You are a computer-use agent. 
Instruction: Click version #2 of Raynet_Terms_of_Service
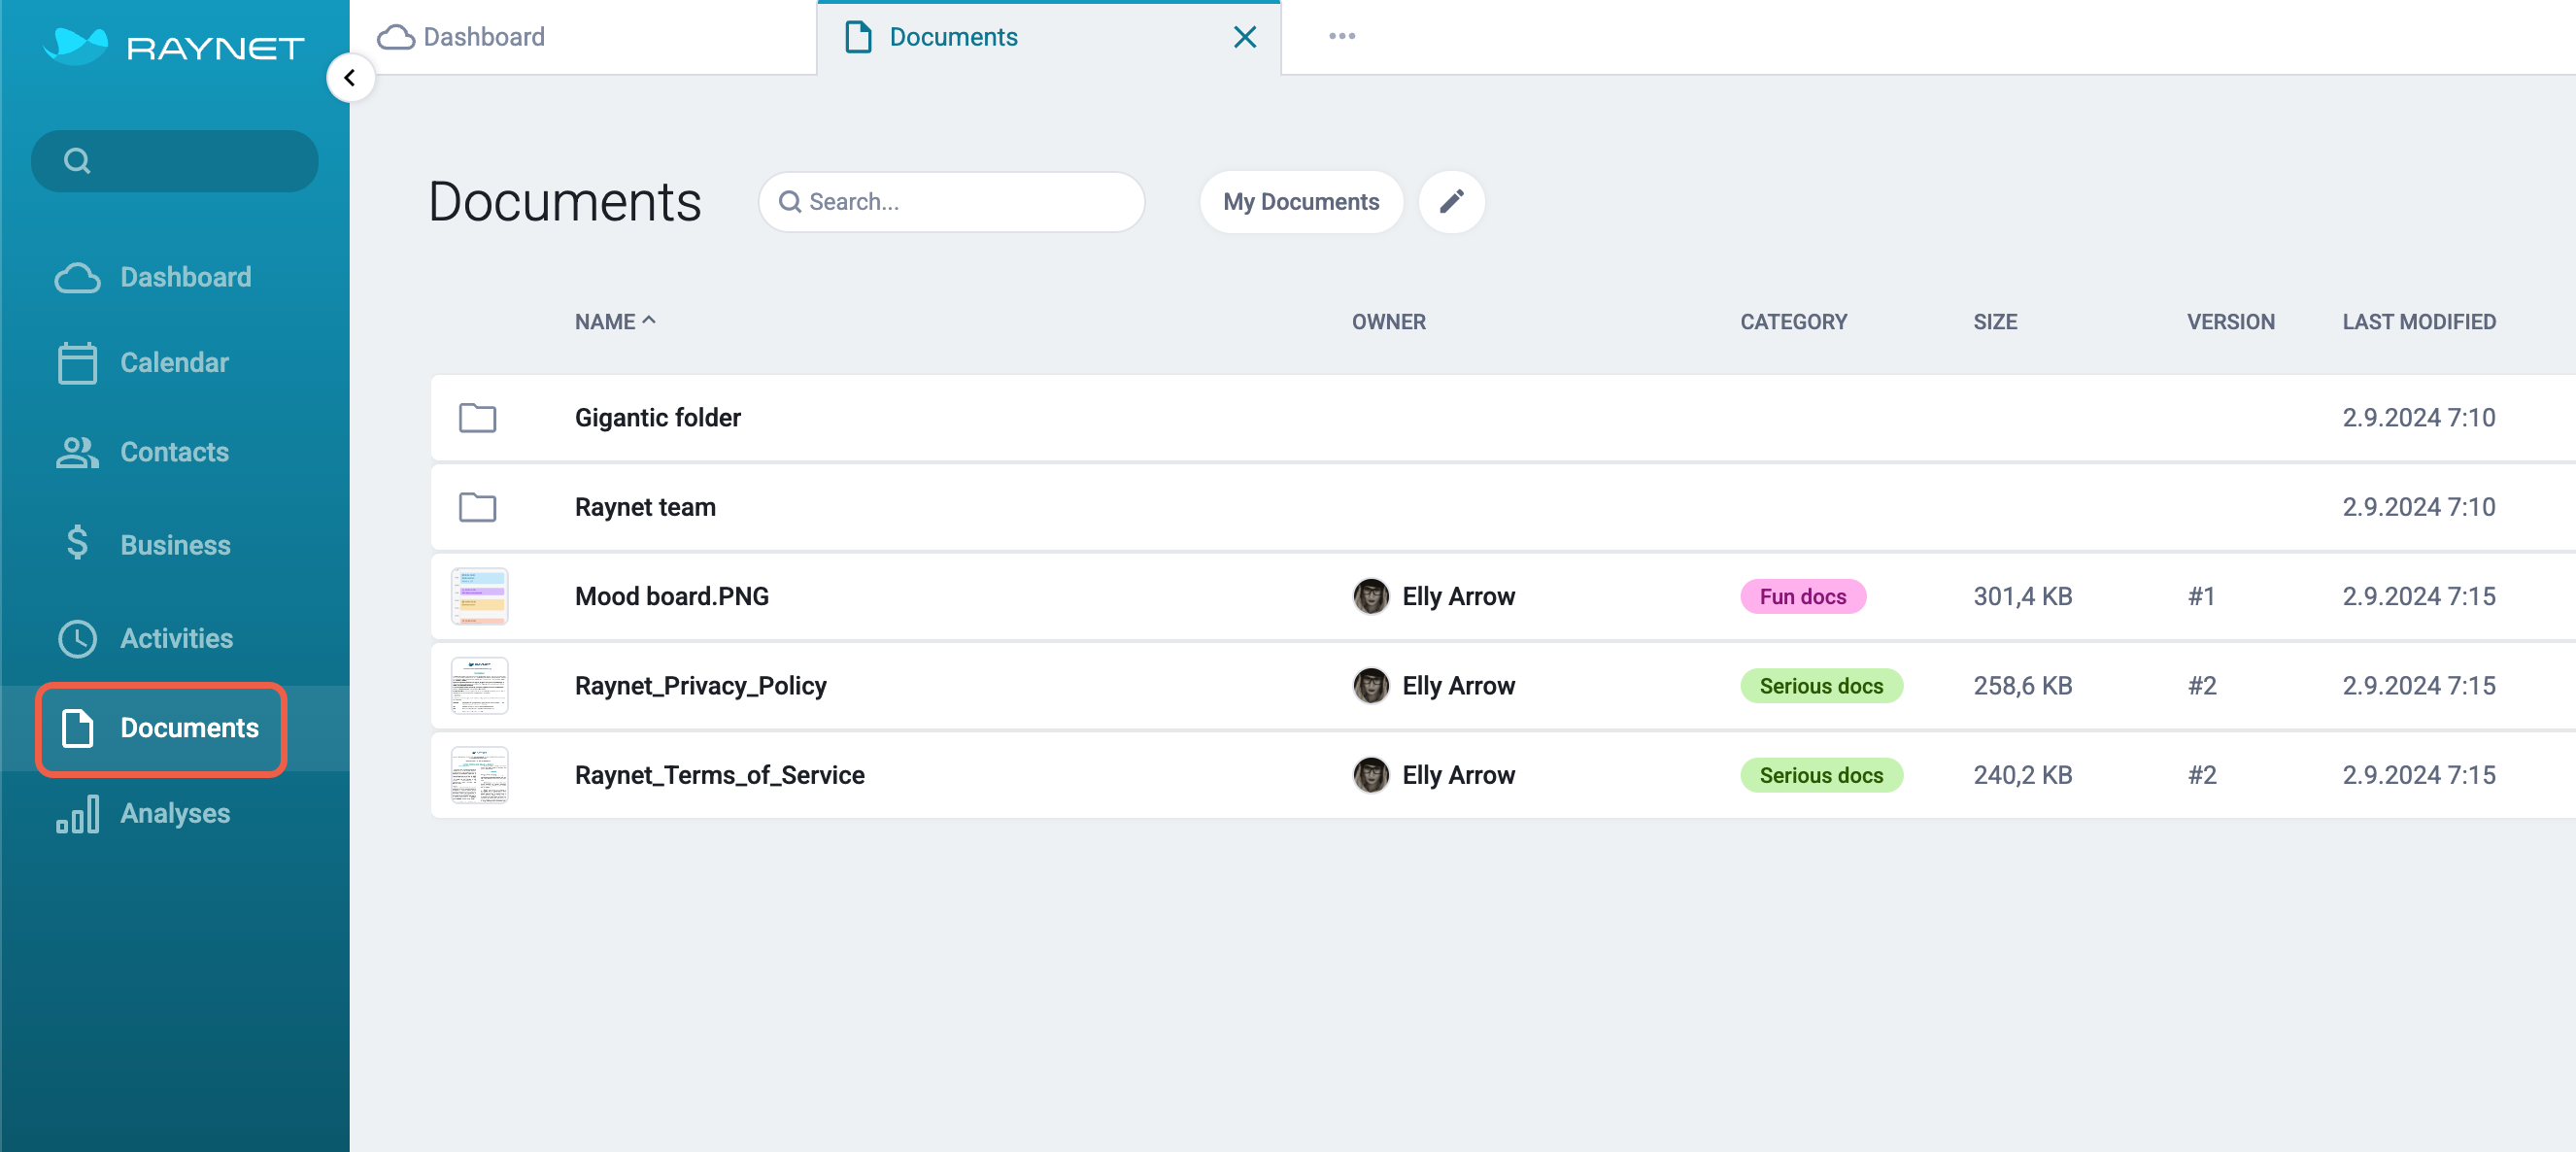click(x=2201, y=775)
